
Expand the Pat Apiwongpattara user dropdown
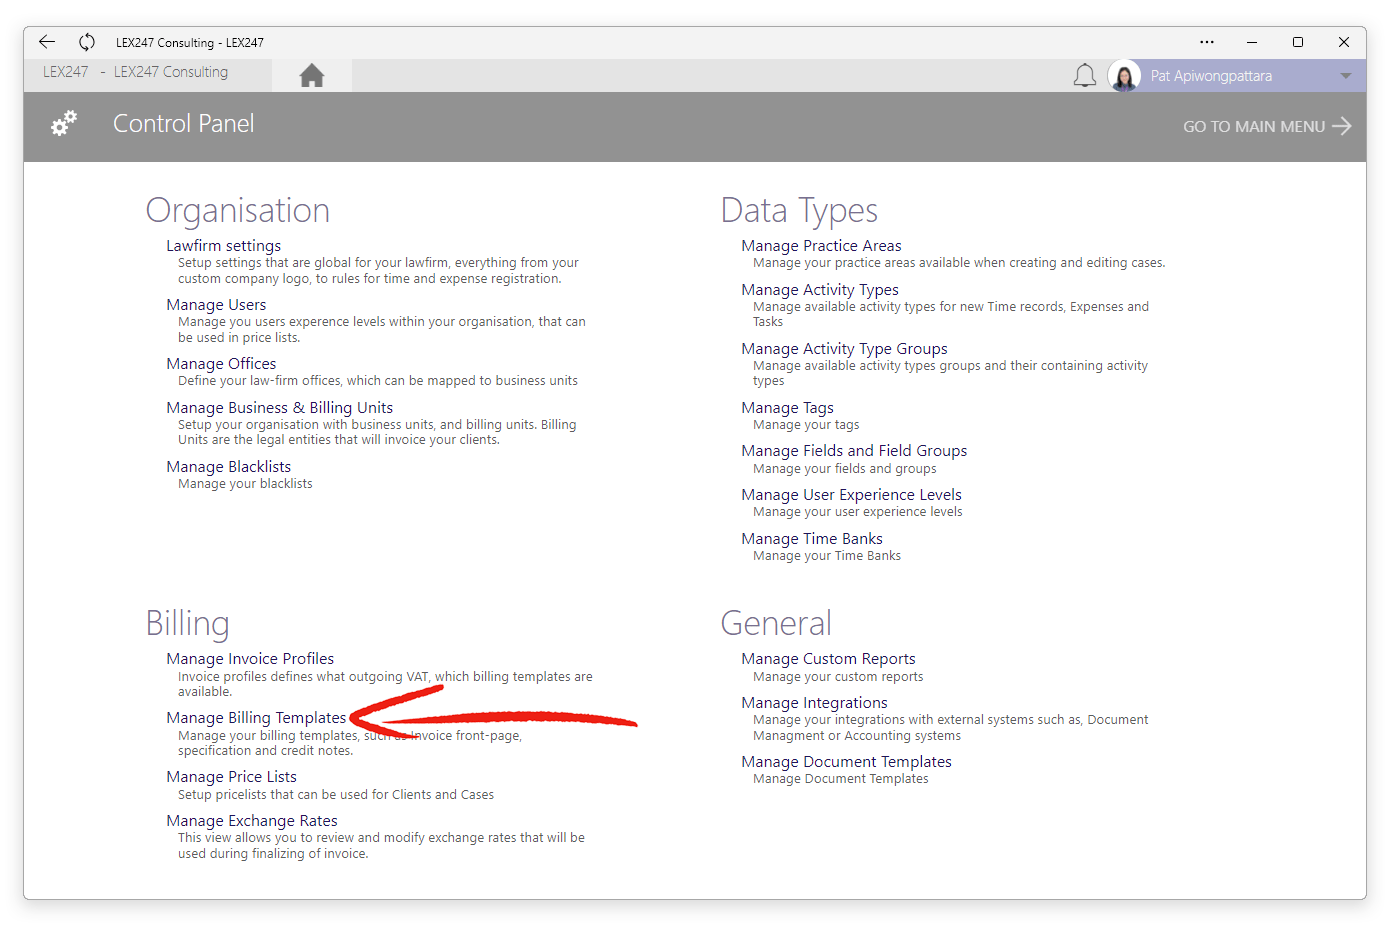coord(1346,76)
